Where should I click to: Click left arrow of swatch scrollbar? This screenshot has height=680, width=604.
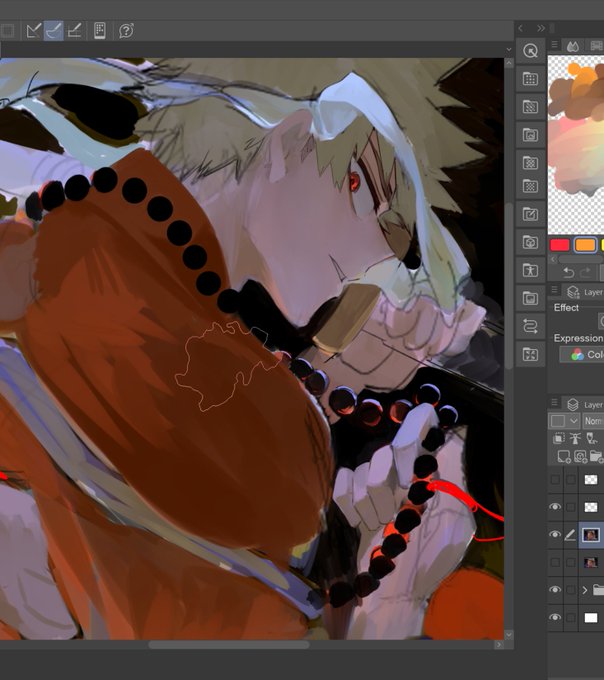tap(553, 259)
